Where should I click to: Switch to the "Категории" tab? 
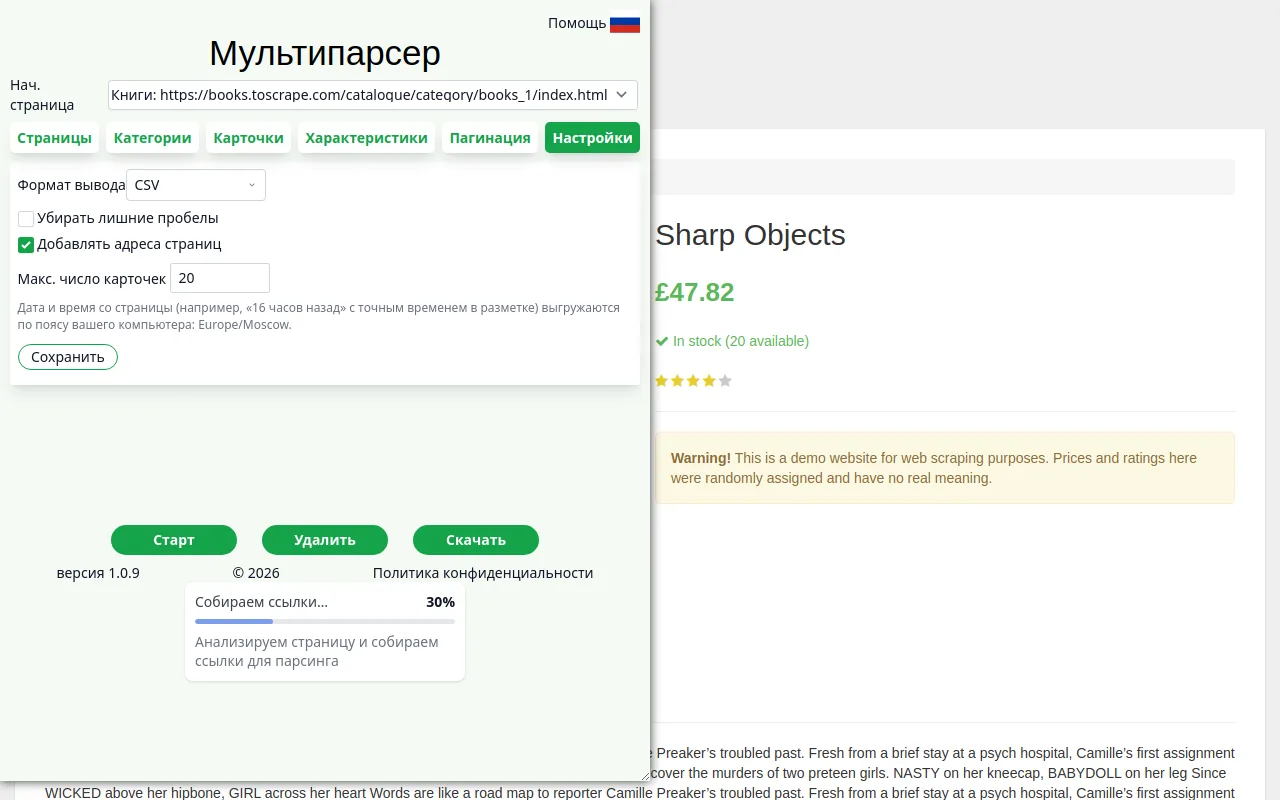tap(152, 138)
